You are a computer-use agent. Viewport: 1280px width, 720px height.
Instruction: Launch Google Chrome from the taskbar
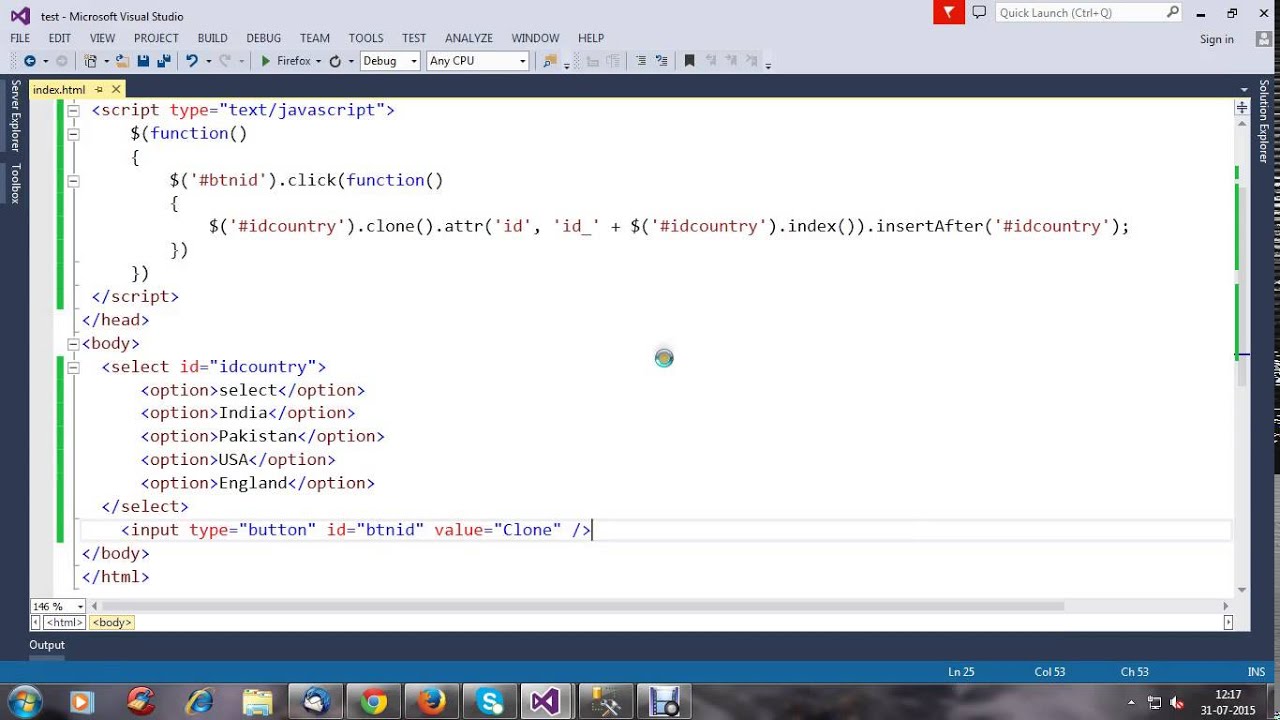coord(374,702)
